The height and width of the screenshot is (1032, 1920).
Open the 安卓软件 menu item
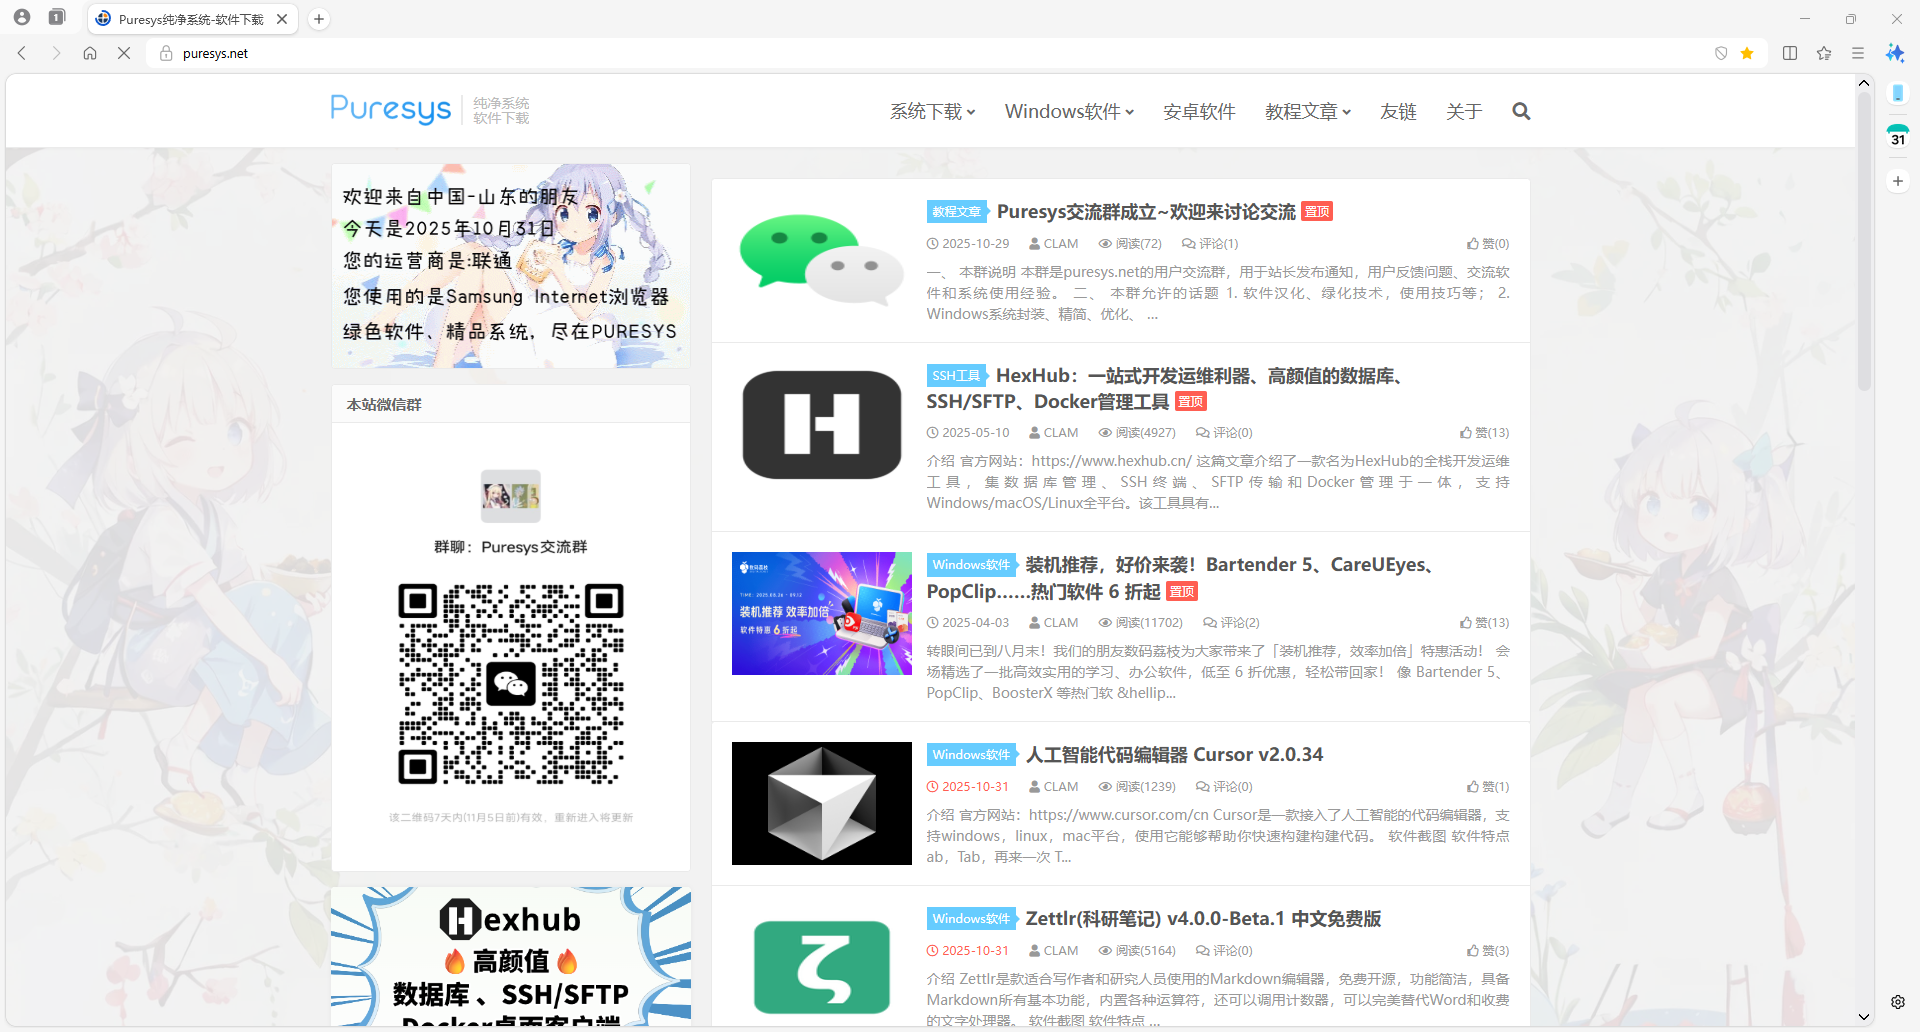1199,112
